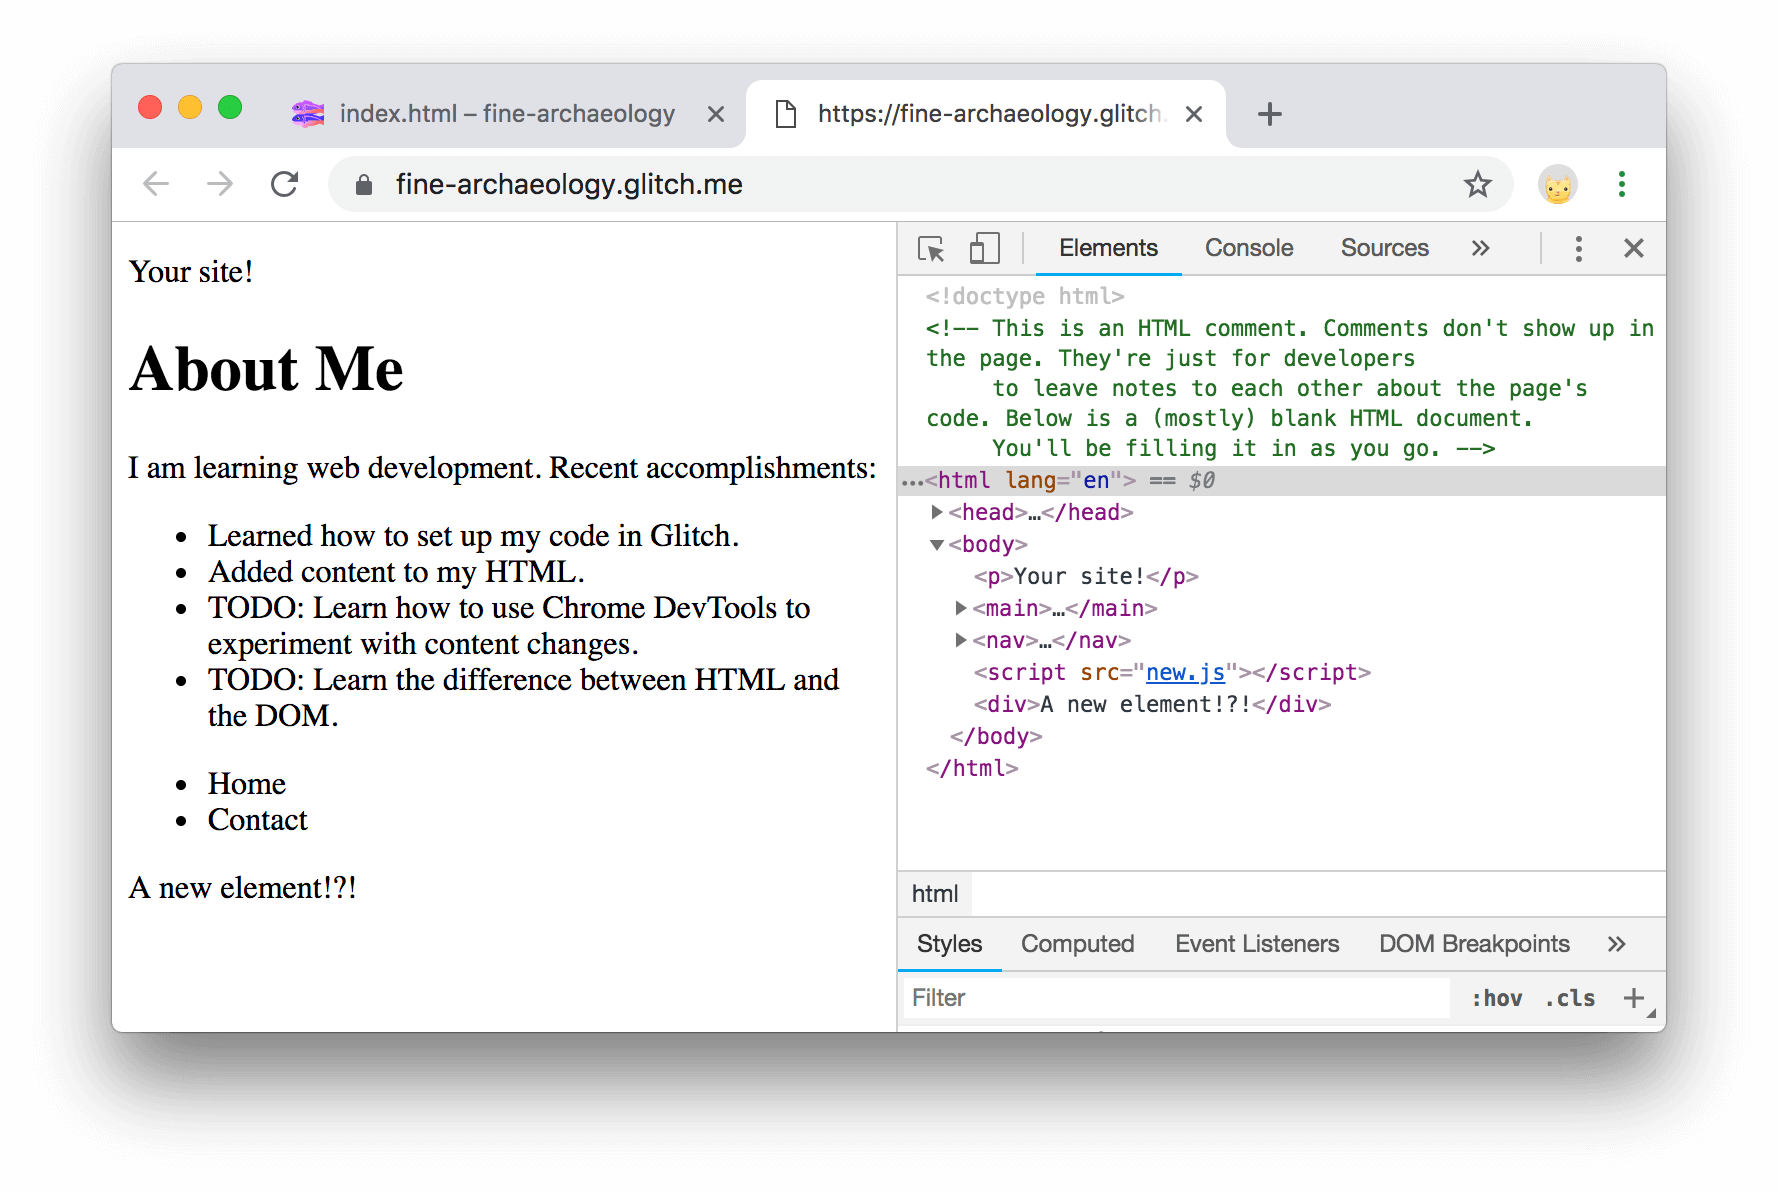The width and height of the screenshot is (1778, 1192).
Task: Click the html breadcrumb item
Action: pyautogui.click(x=935, y=894)
